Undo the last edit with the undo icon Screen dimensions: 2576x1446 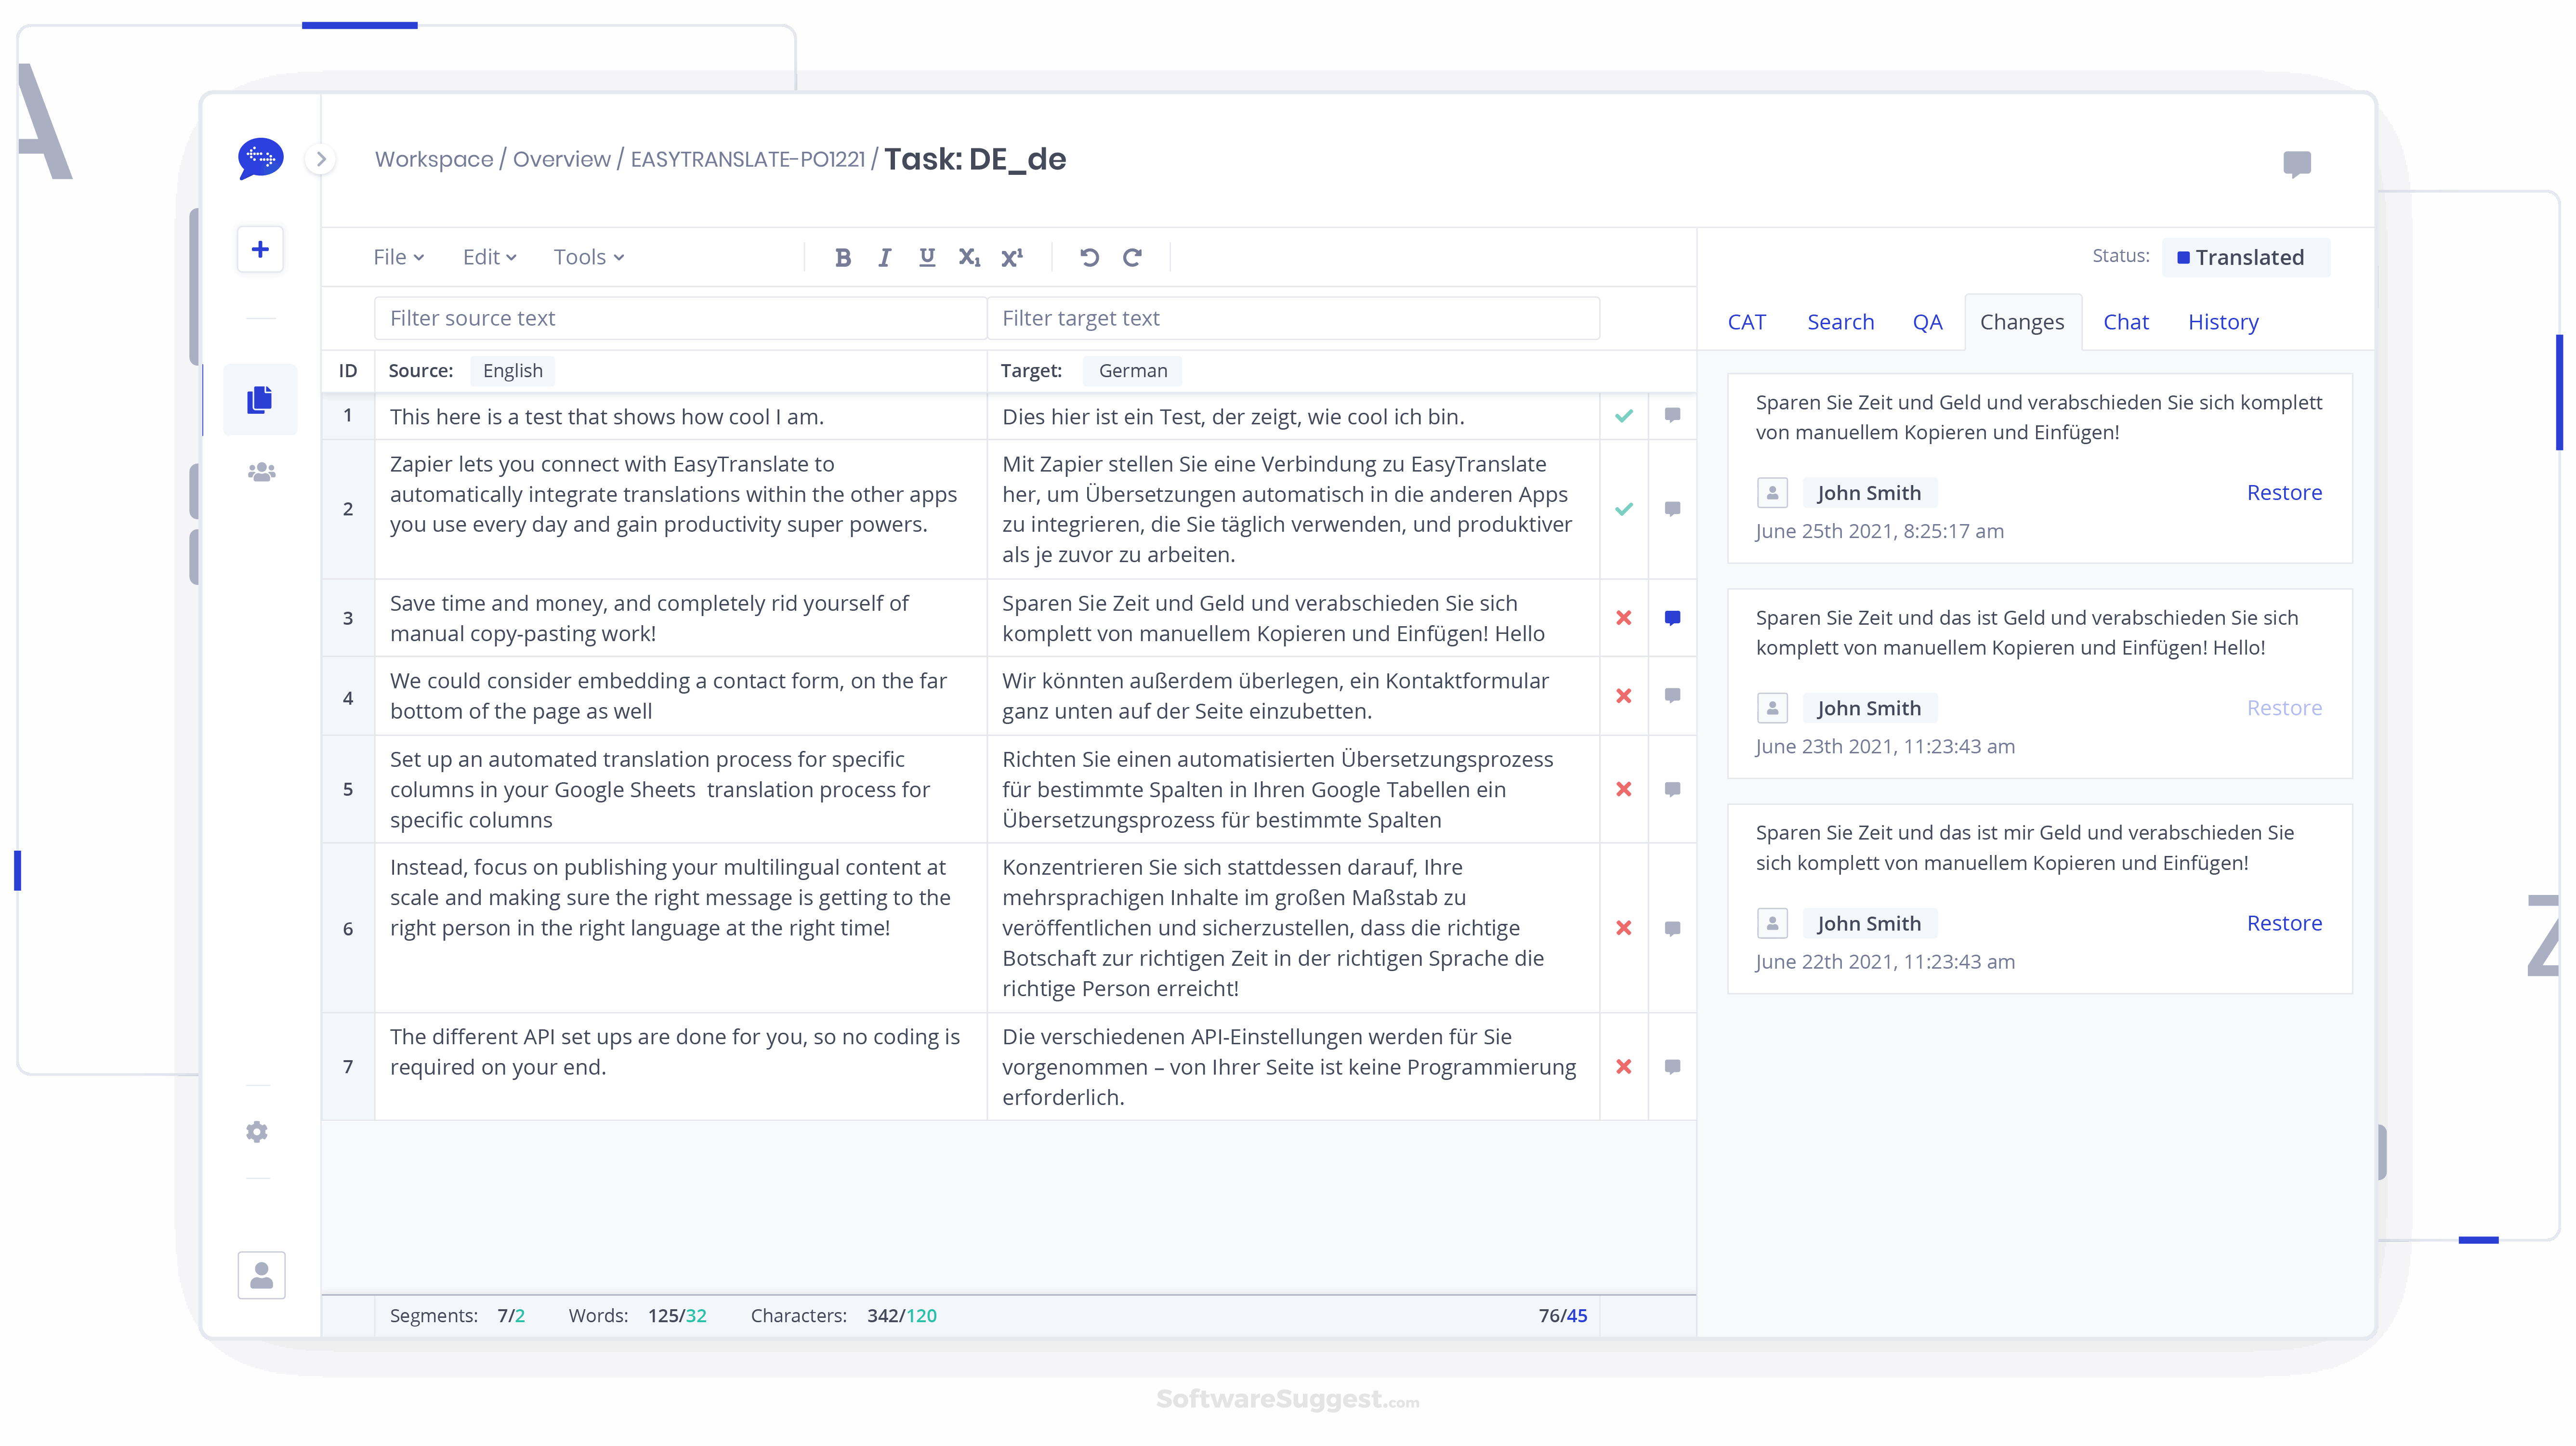coord(1089,257)
